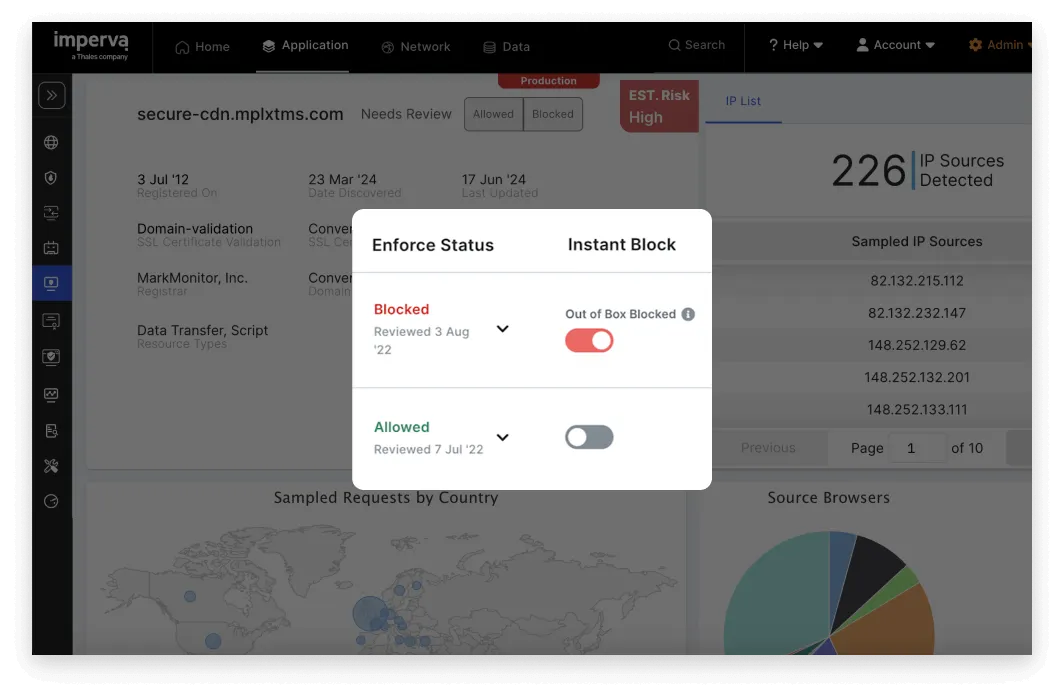Screen dimensions: 1064x698
Task: Click the Imperva logo
Action: tap(91, 45)
